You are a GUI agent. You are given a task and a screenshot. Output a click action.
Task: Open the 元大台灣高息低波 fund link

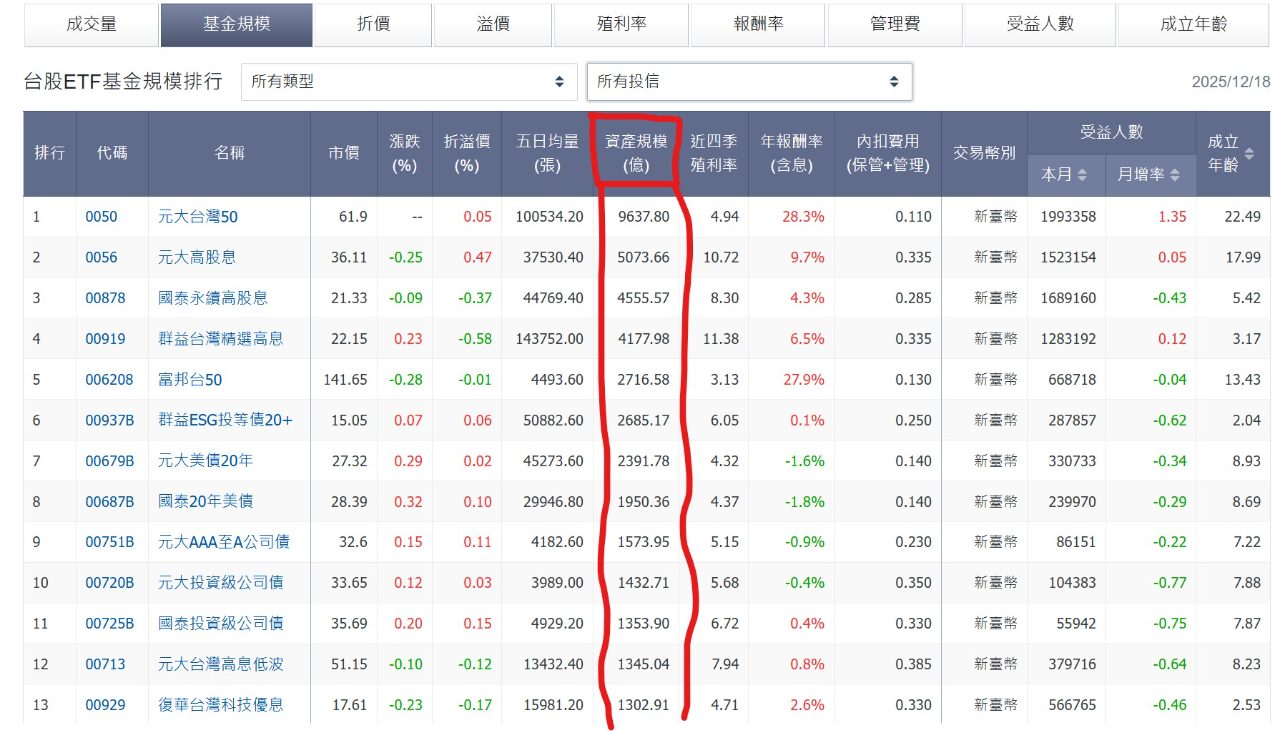[221, 664]
